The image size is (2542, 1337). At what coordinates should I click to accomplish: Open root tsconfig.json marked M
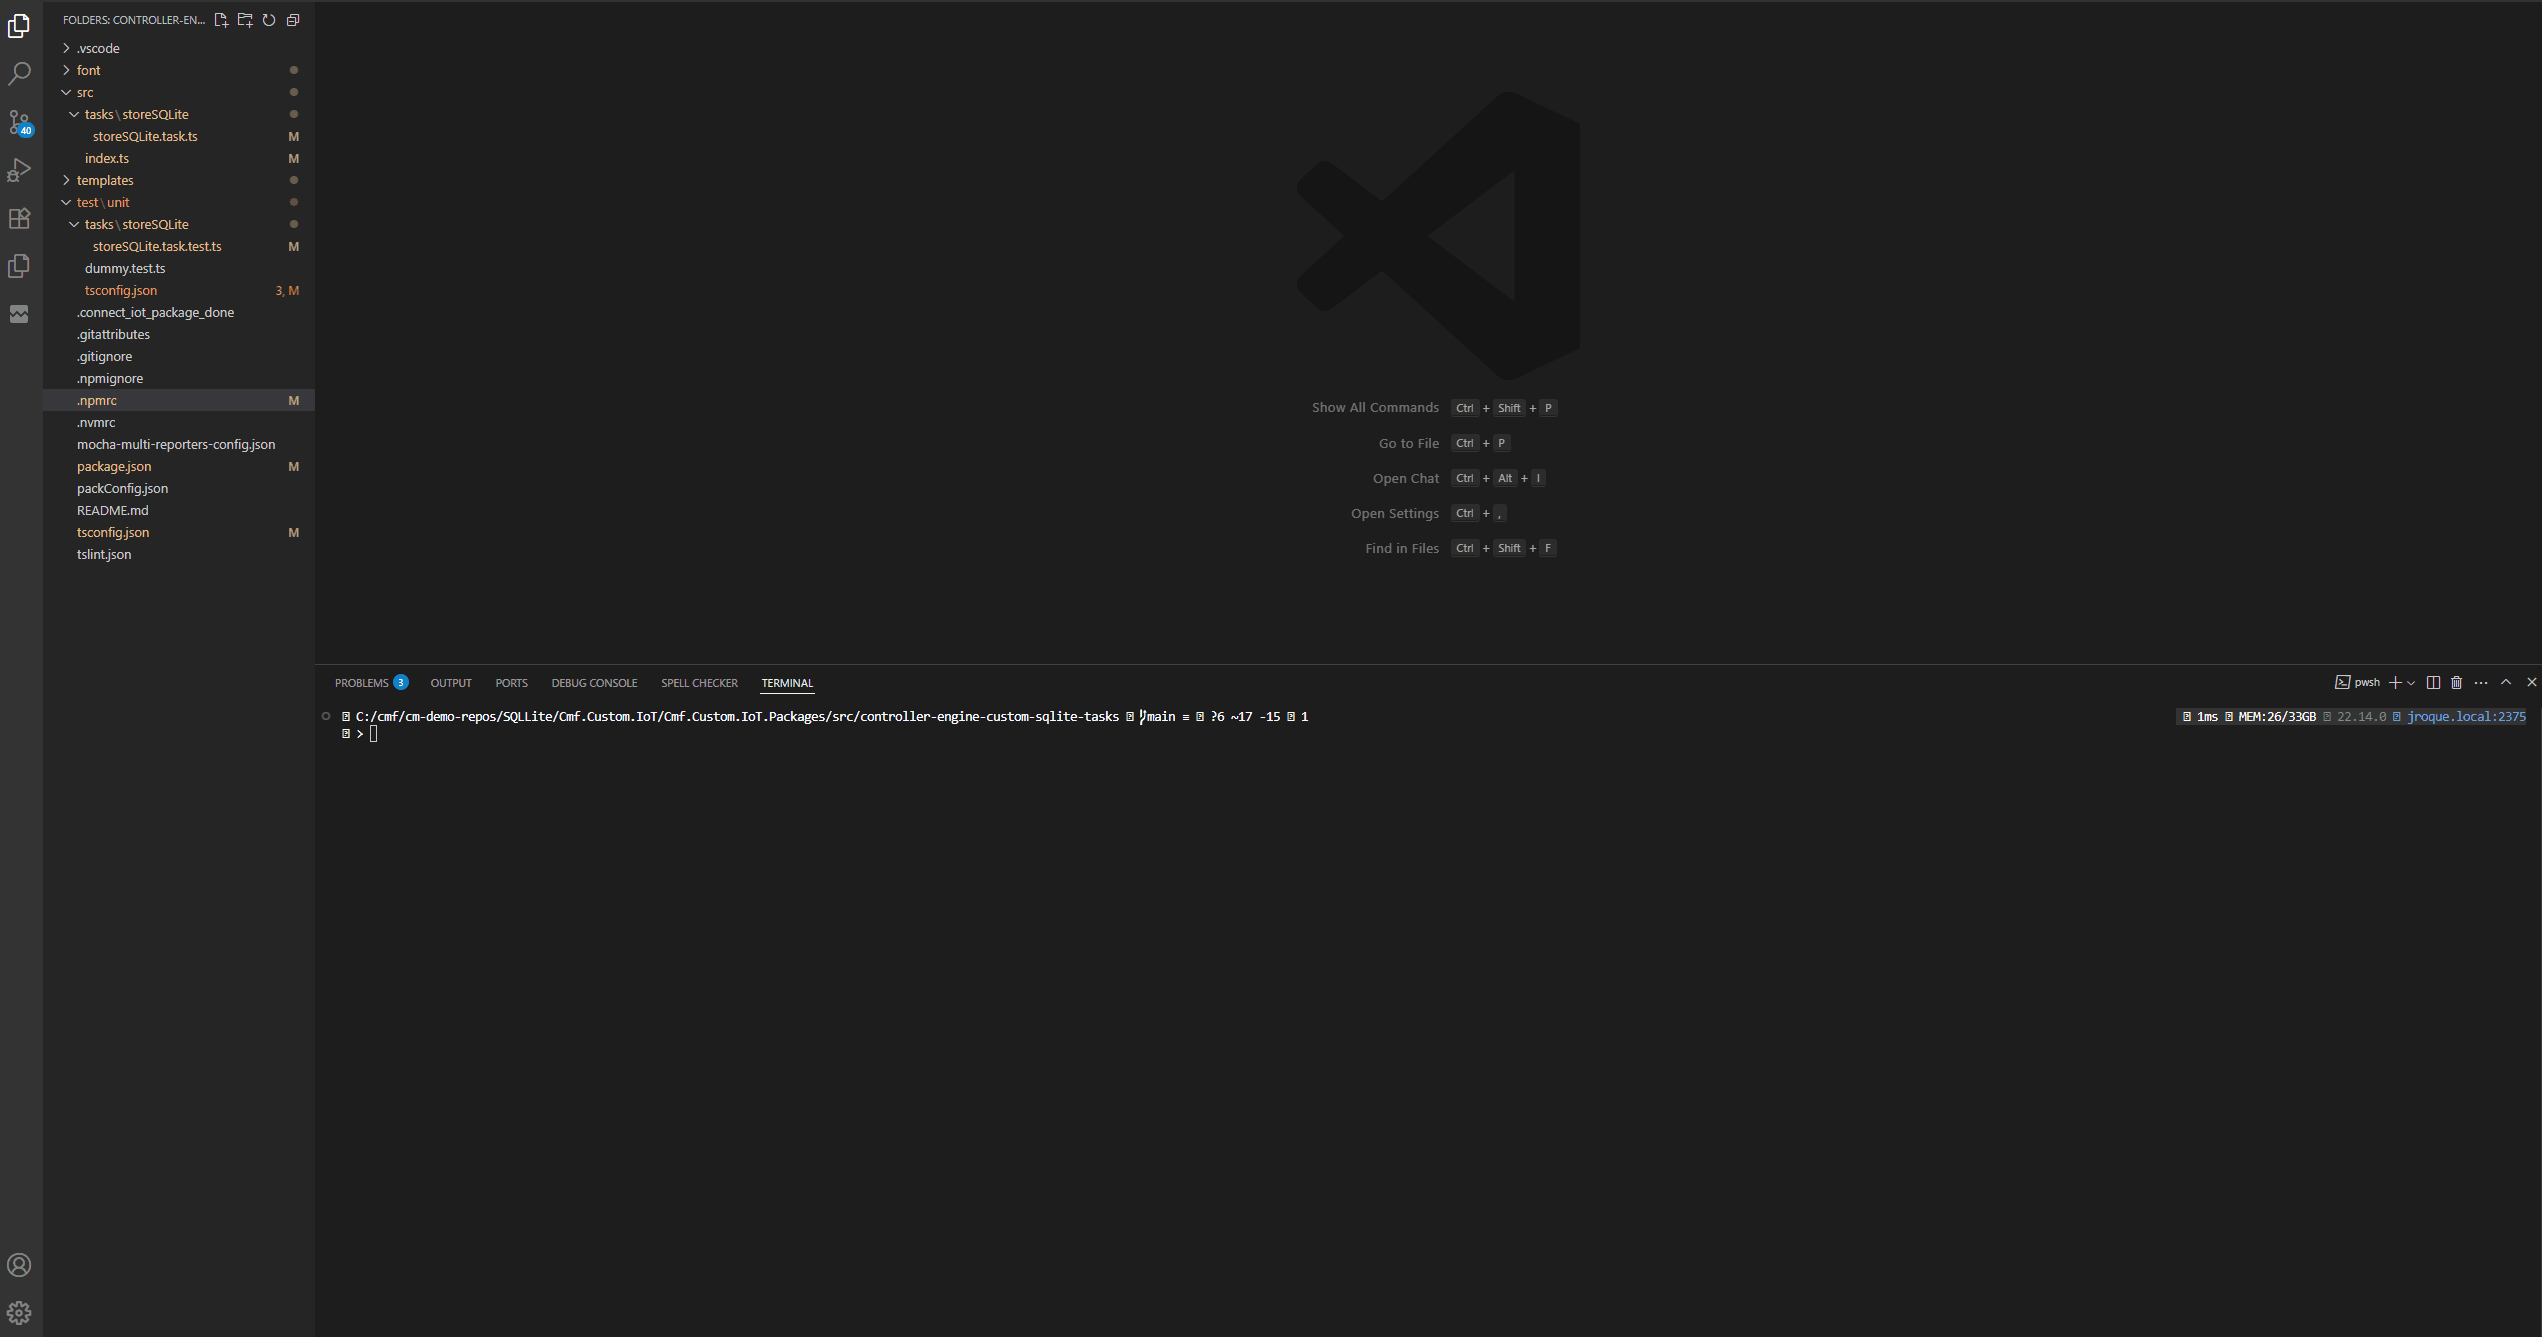(179, 532)
